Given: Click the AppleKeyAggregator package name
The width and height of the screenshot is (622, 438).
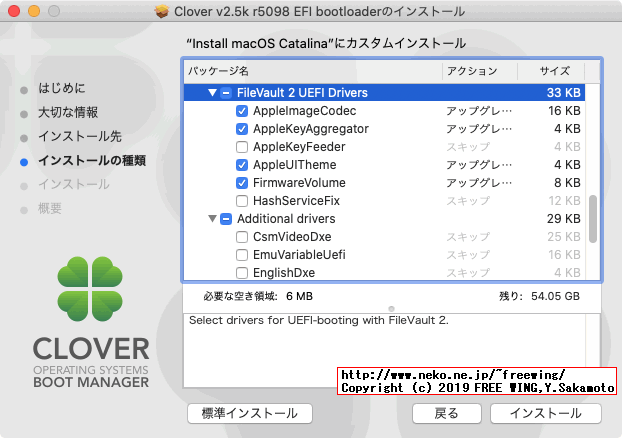Looking at the screenshot, I should (311, 129).
